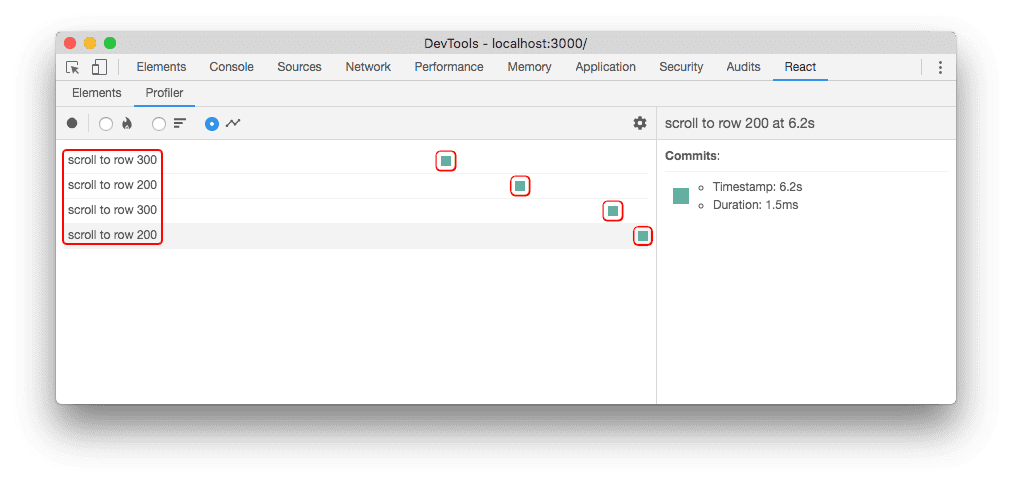1012x484 pixels.
Task: Click commit marker on first row timeline
Action: click(446, 161)
